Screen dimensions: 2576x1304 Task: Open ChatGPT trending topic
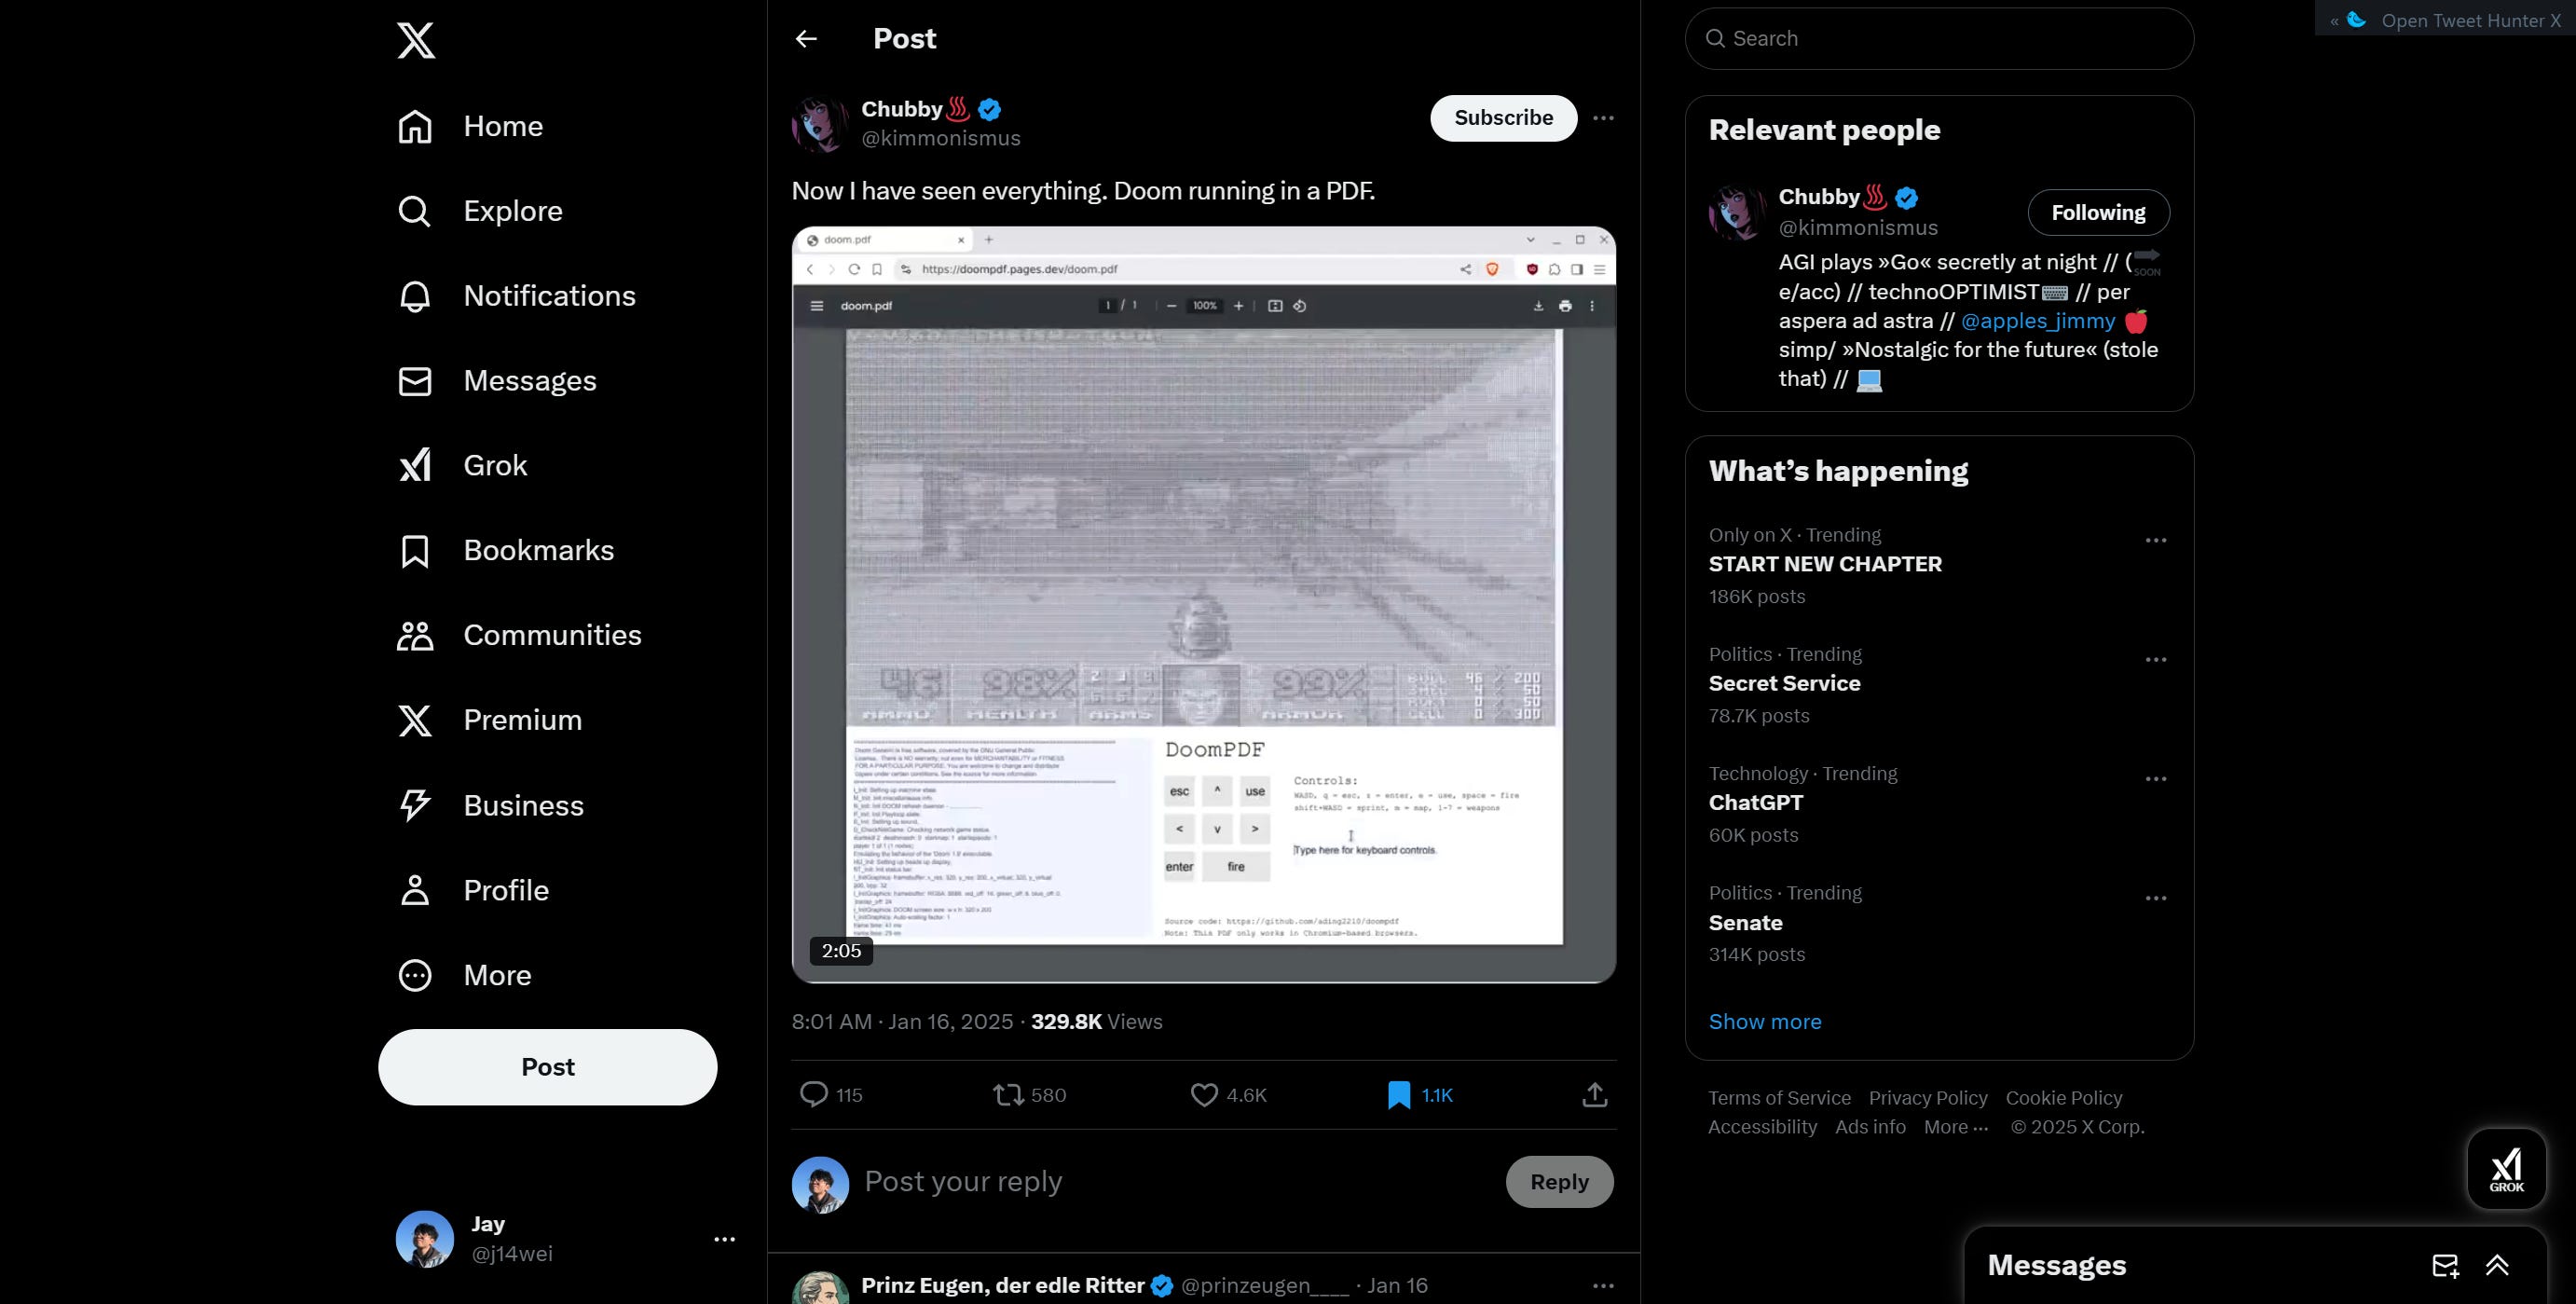tap(1756, 803)
